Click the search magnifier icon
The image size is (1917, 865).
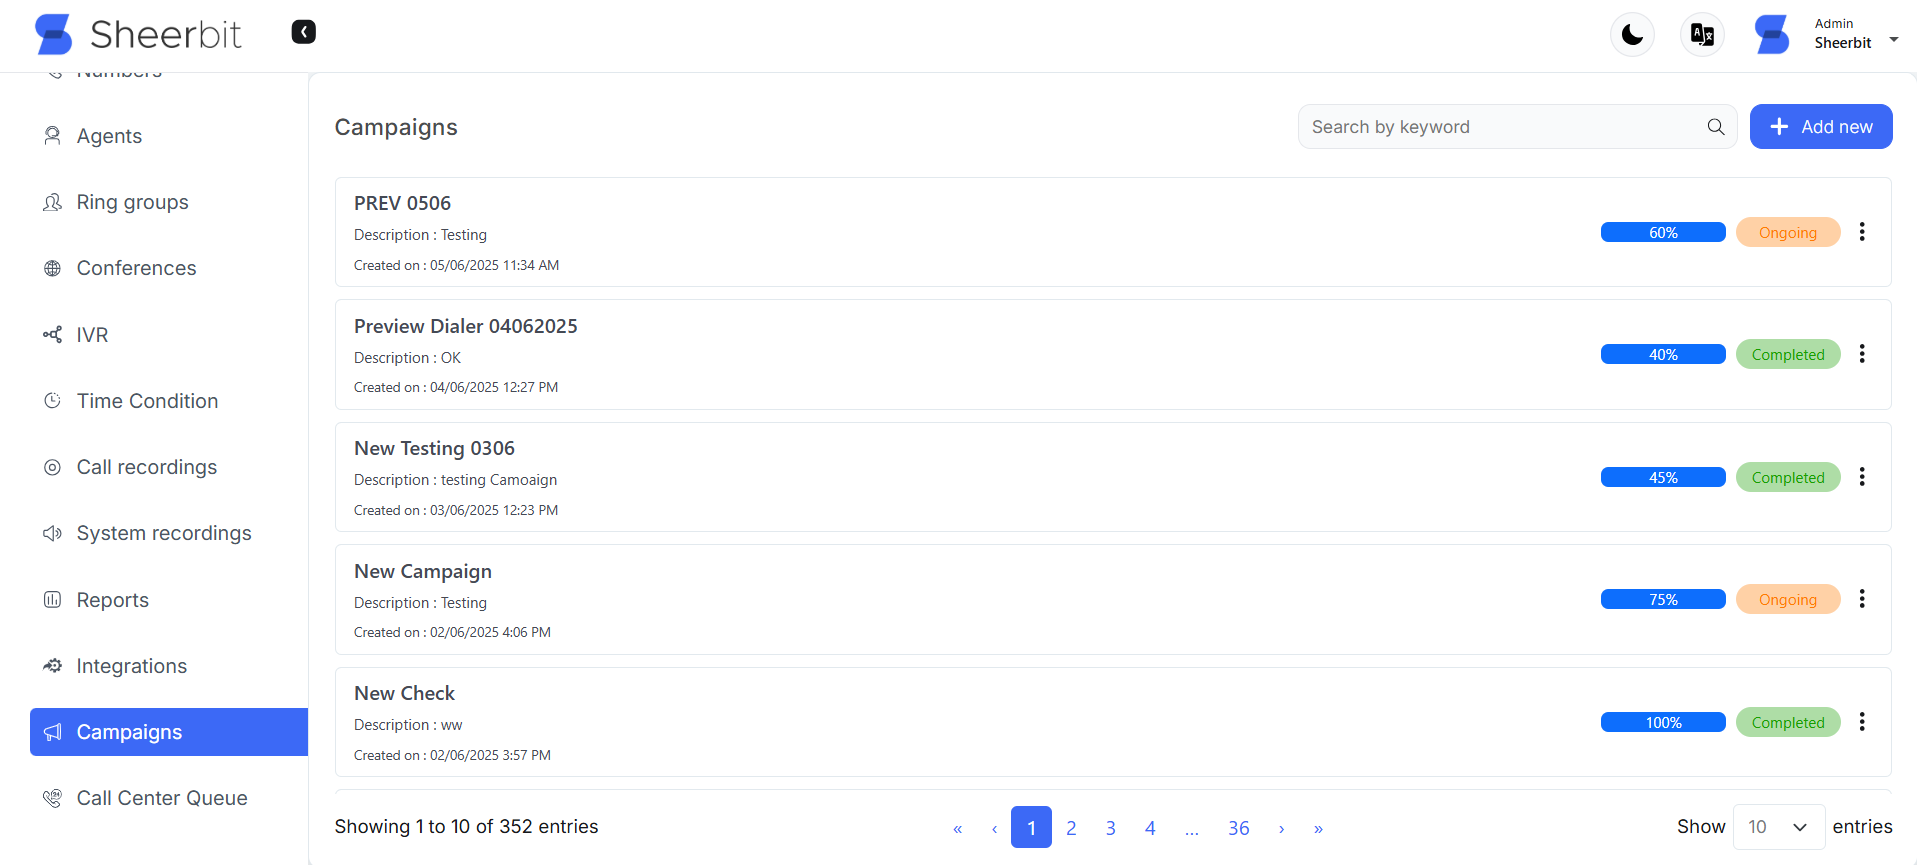pos(1715,127)
